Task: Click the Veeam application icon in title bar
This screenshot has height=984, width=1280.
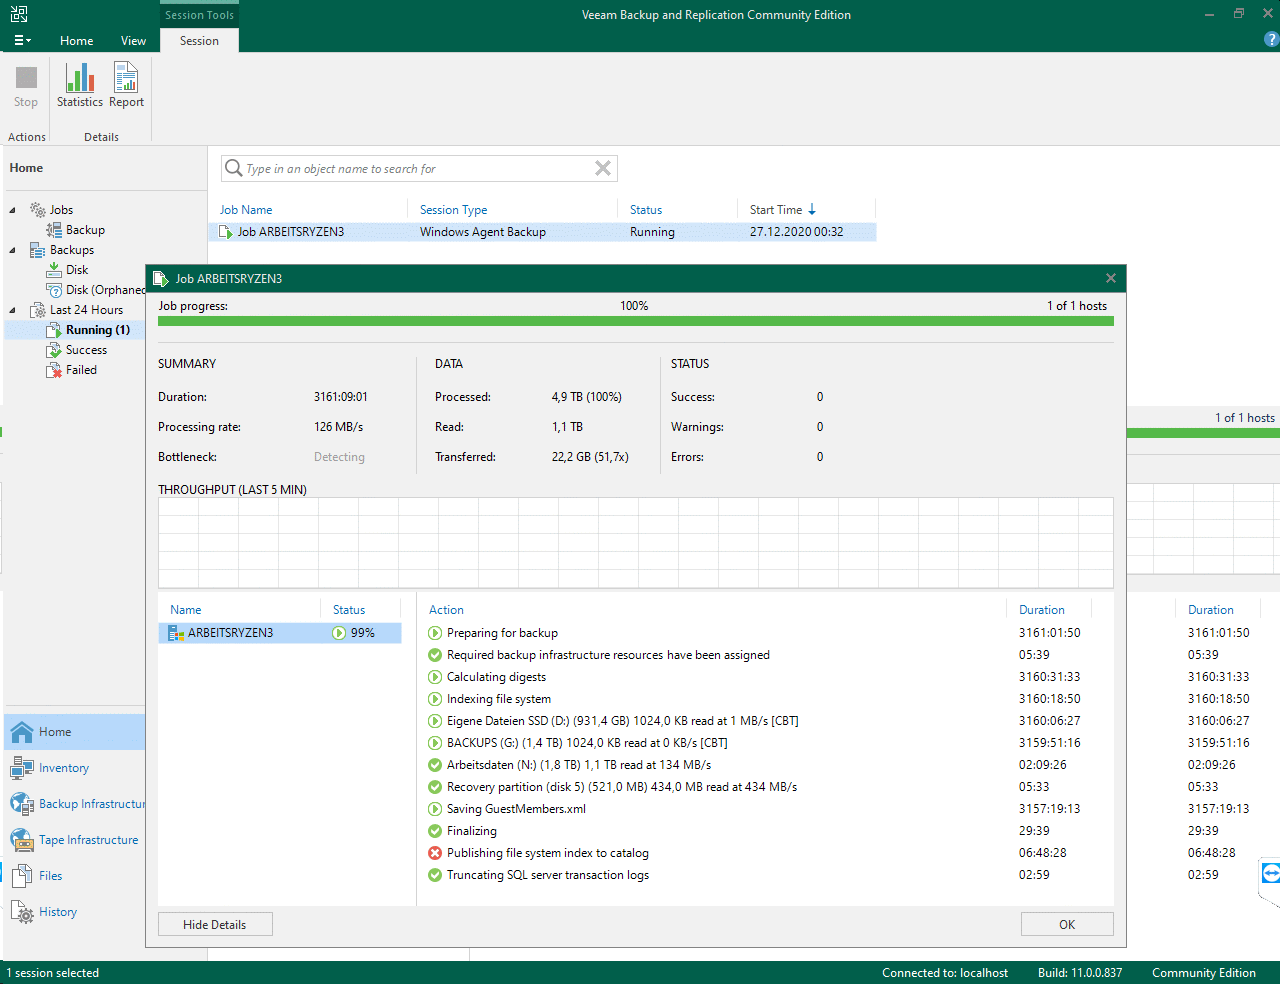Action: pyautogui.click(x=19, y=14)
